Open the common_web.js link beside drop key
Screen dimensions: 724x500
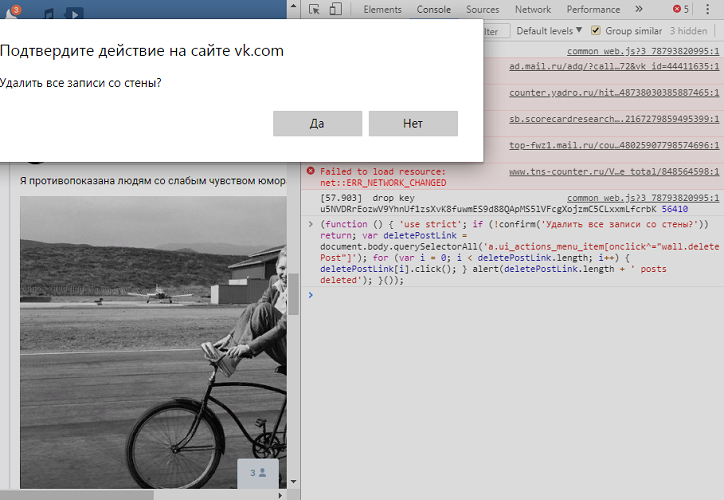tap(643, 198)
